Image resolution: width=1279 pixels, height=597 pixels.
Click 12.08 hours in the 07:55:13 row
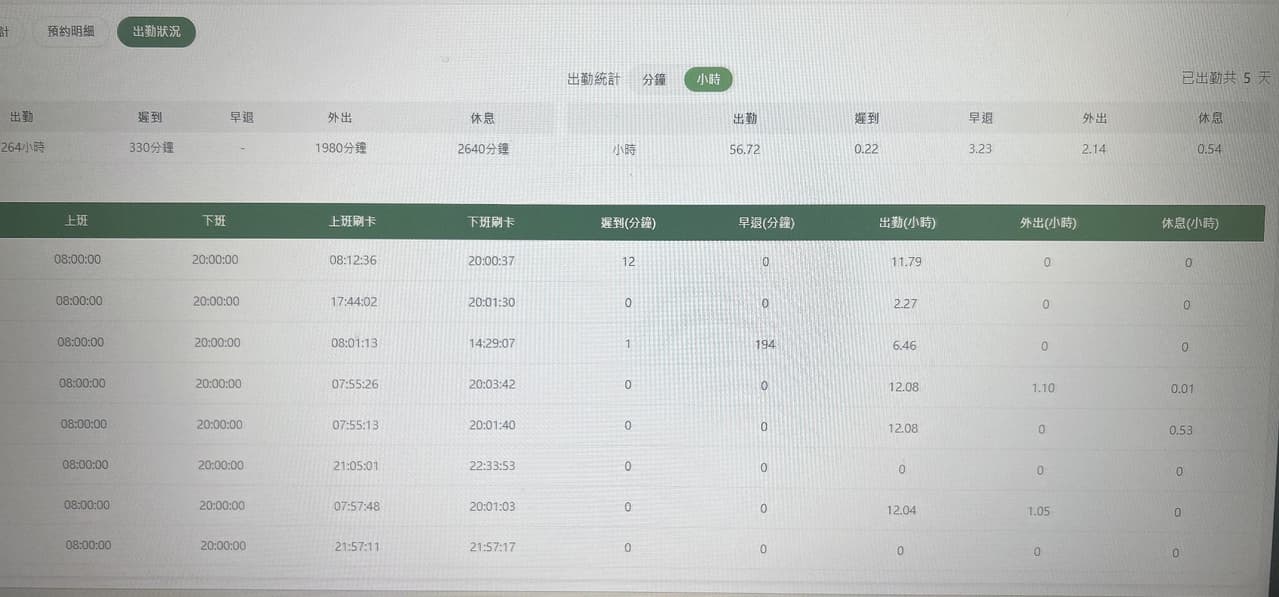[903, 428]
